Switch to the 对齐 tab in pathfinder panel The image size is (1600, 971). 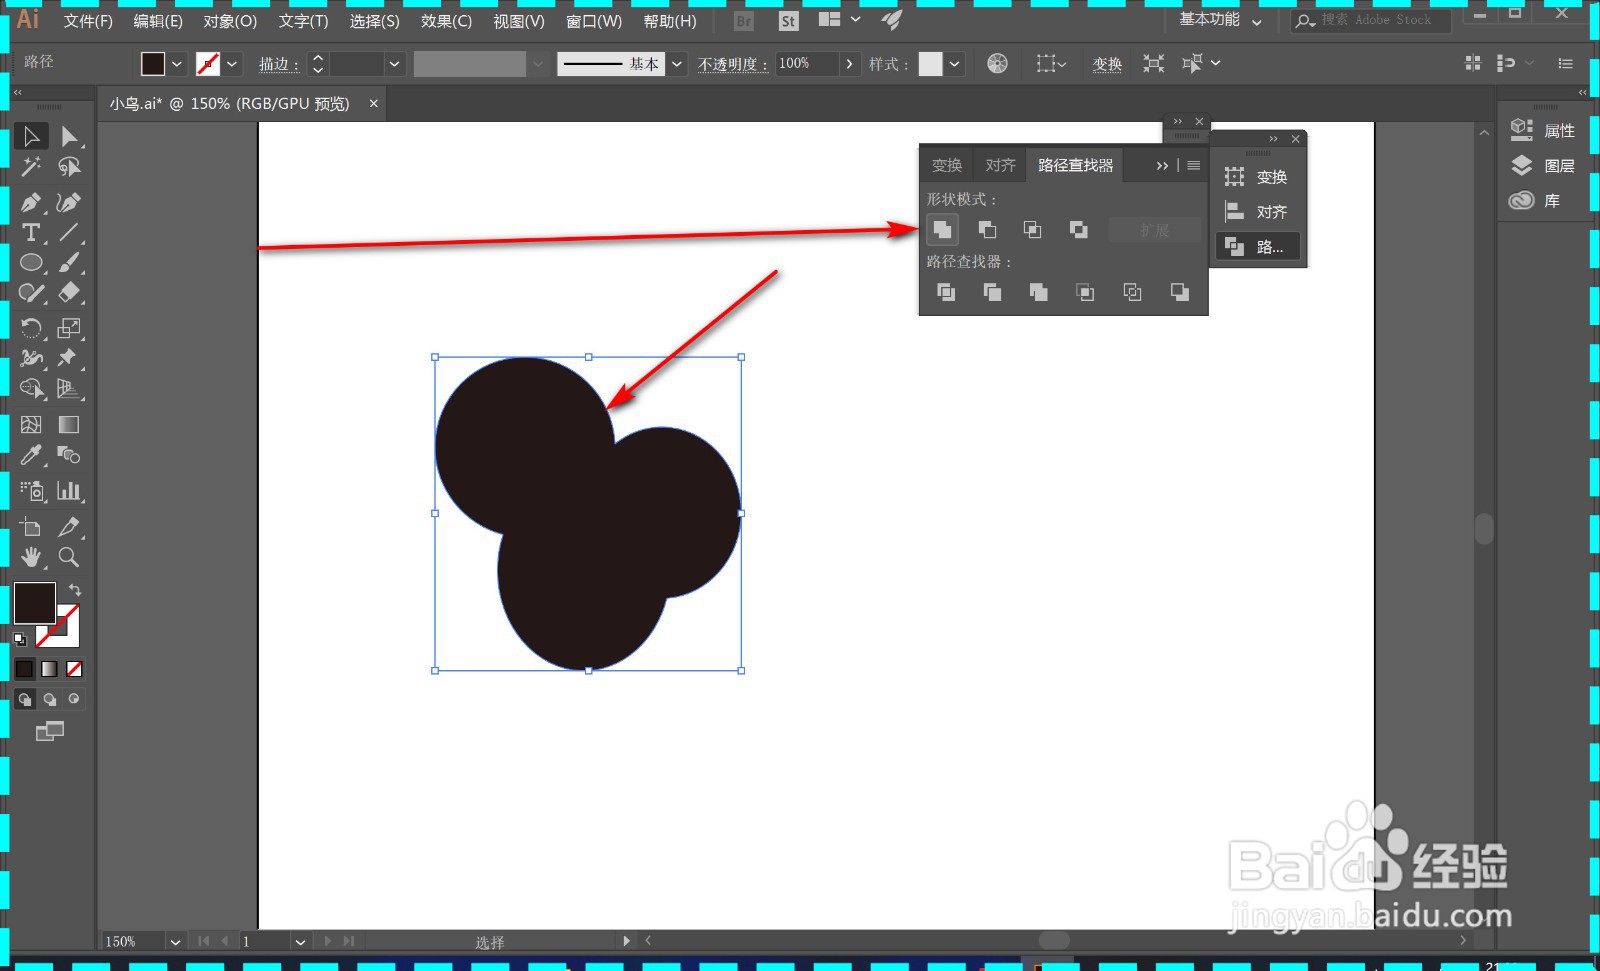[1000, 165]
